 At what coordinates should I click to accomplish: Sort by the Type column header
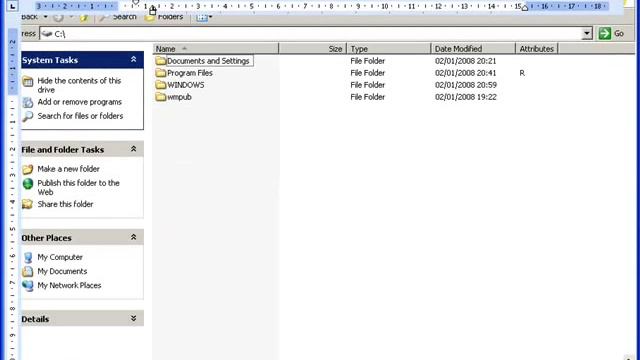(389, 49)
